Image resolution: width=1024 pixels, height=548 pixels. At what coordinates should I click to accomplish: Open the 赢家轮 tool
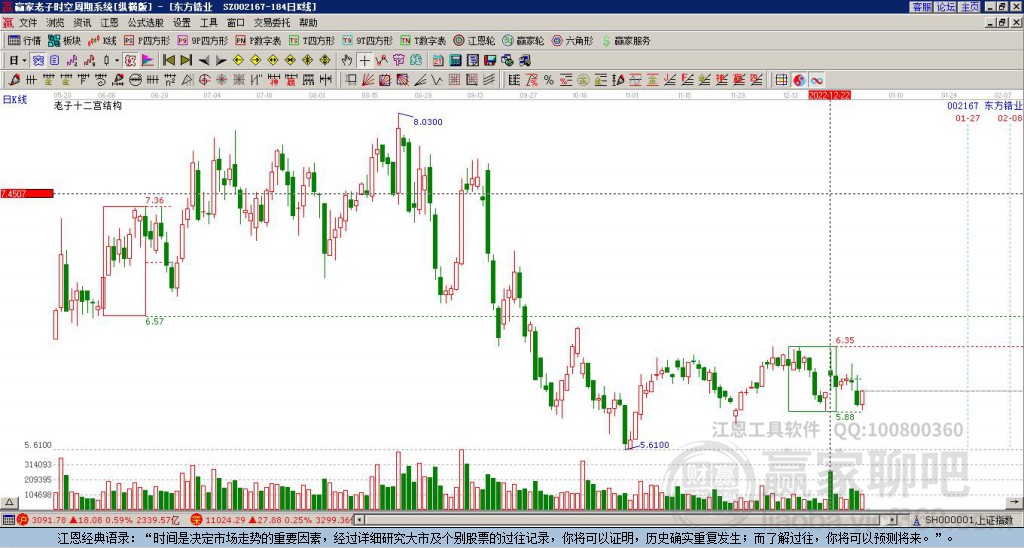(523, 41)
